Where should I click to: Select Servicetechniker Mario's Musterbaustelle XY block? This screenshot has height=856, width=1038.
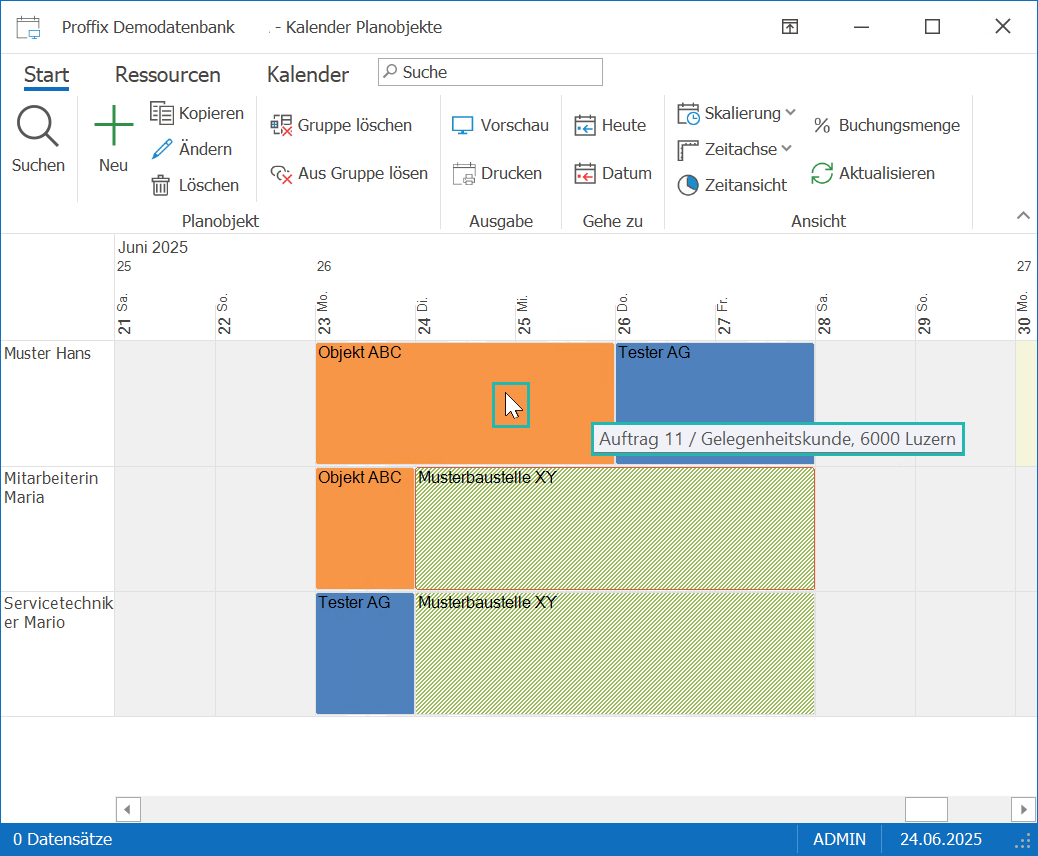(x=615, y=653)
